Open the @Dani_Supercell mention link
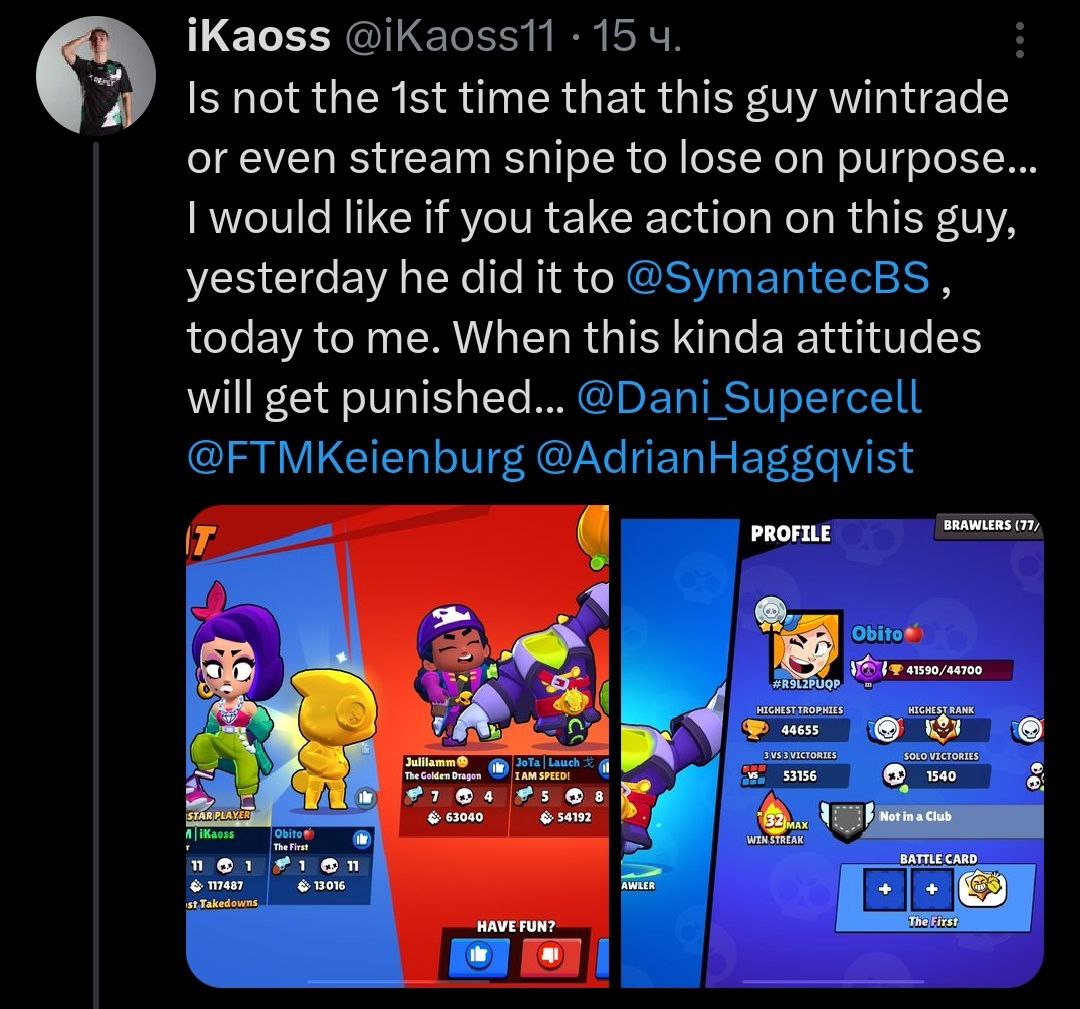Image resolution: width=1080 pixels, height=1009 pixels. click(749, 397)
